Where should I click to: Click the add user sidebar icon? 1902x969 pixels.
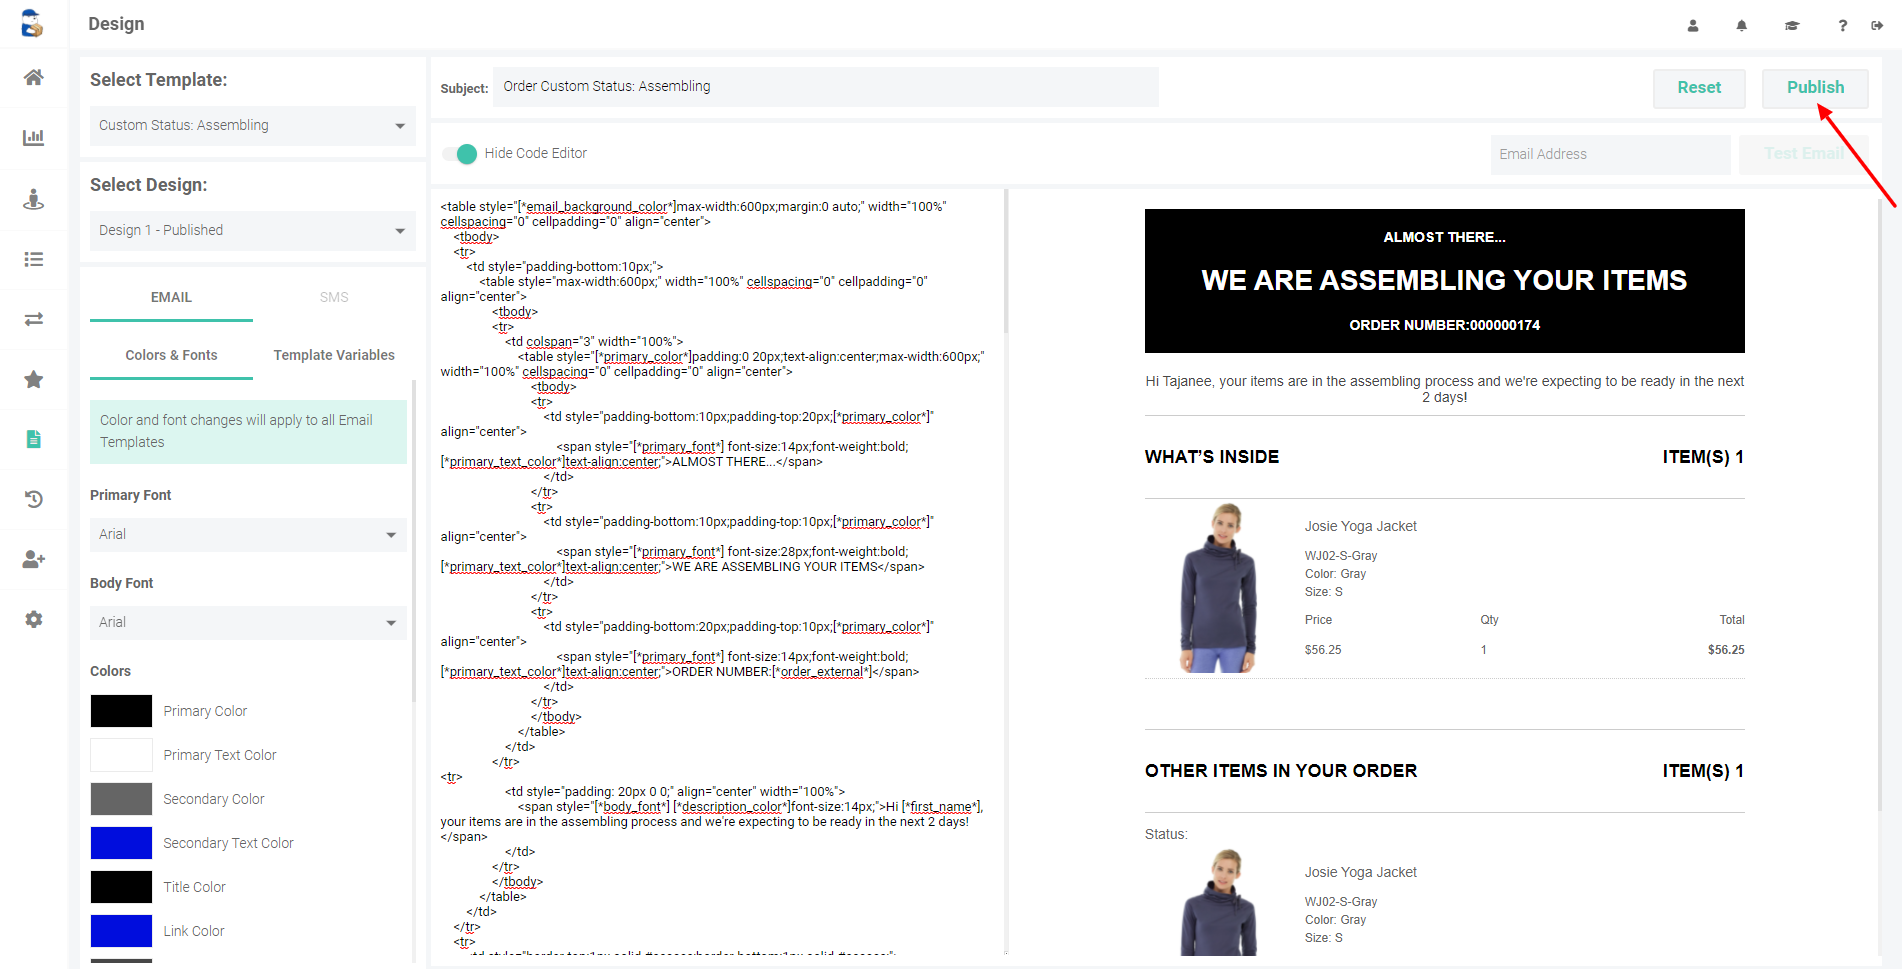(x=34, y=559)
